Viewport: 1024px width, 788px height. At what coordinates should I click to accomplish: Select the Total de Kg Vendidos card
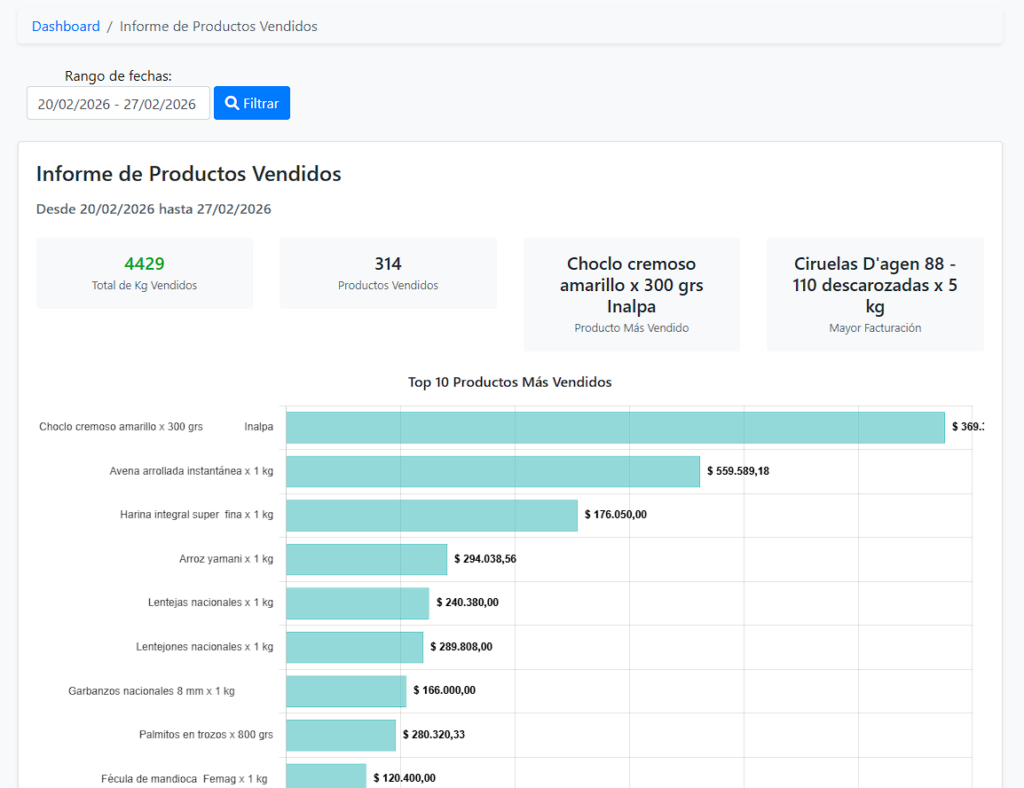point(144,273)
